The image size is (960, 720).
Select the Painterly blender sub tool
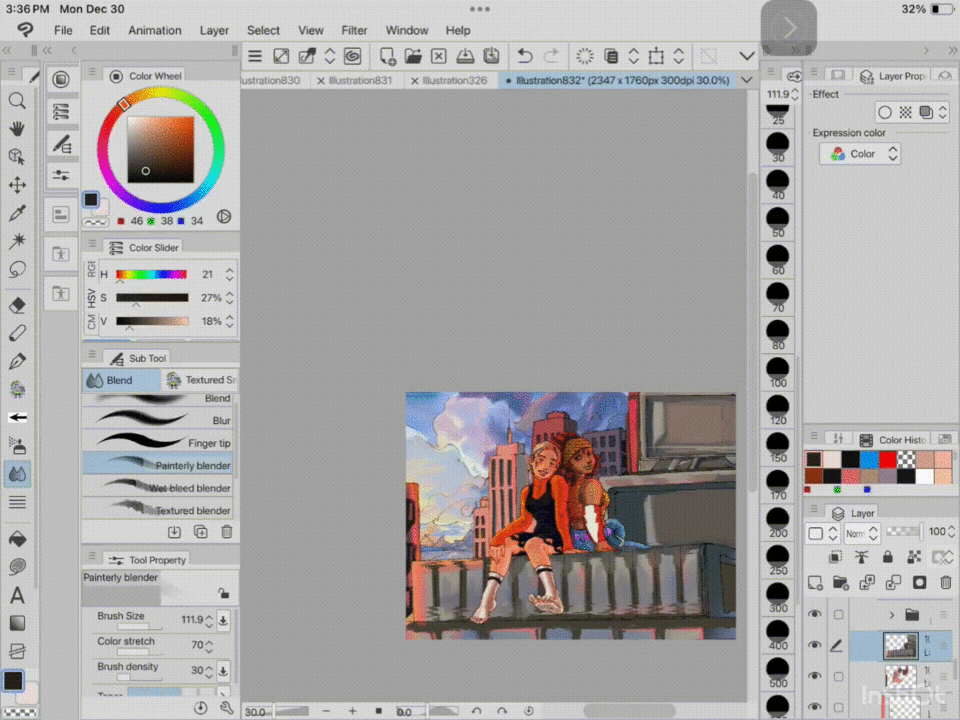click(158, 465)
